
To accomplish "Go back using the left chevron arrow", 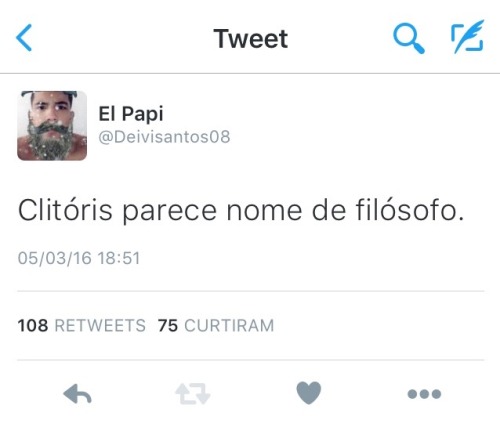I will [x=24, y=38].
